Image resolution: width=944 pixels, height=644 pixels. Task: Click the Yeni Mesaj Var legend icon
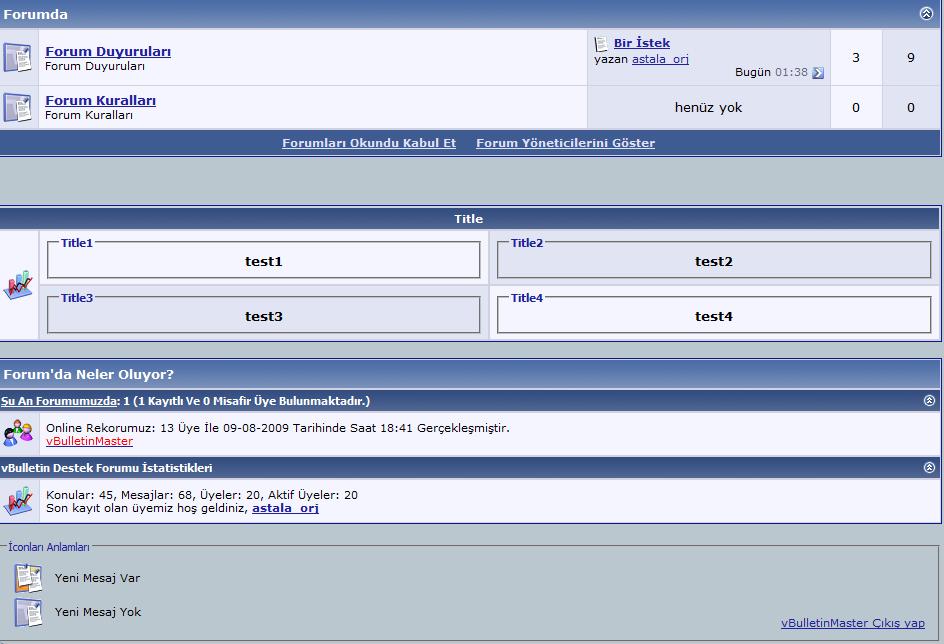[x=29, y=578]
